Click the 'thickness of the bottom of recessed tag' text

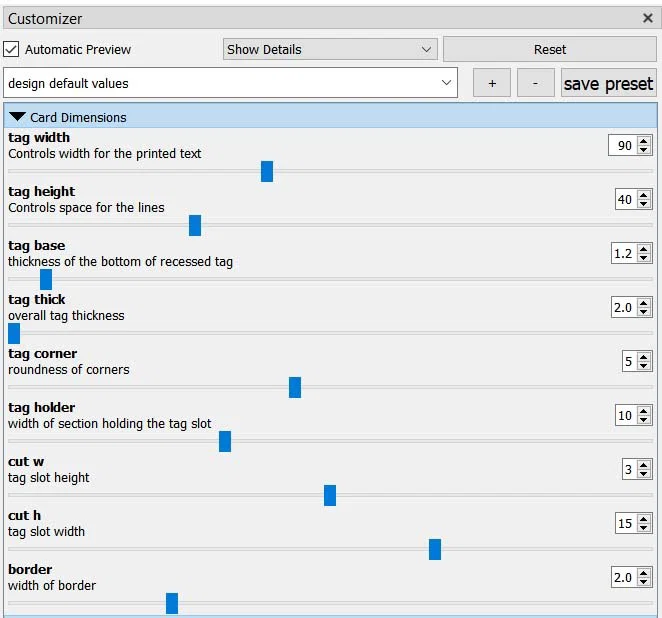tap(120, 262)
